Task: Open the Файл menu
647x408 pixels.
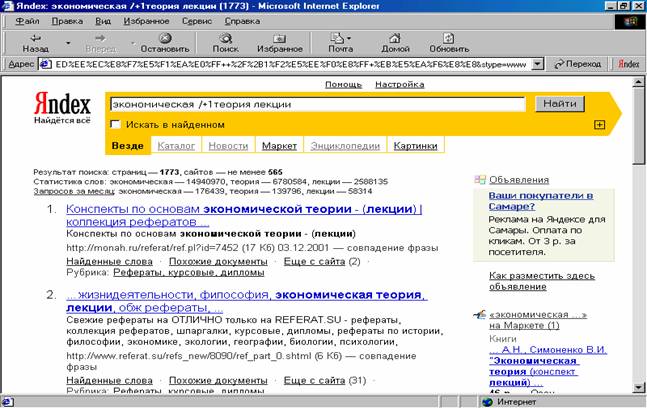Action: click(x=27, y=21)
